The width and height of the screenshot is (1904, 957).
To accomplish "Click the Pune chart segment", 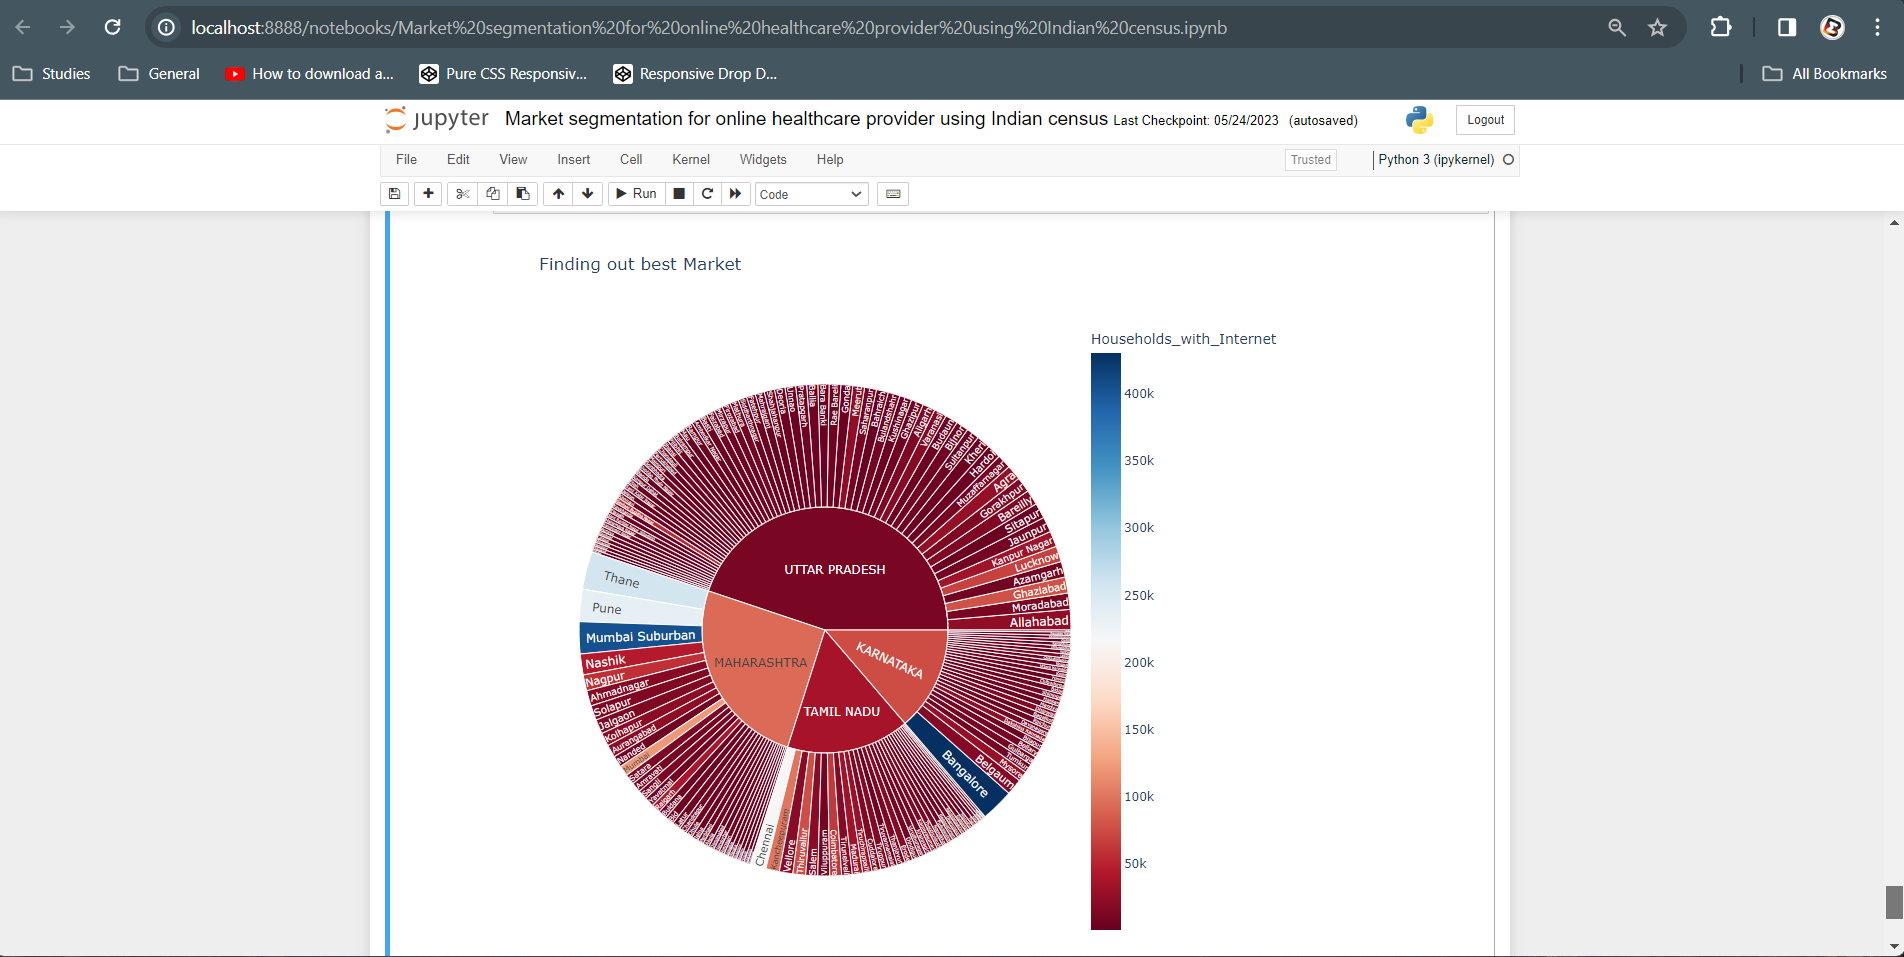I will 640,608.
